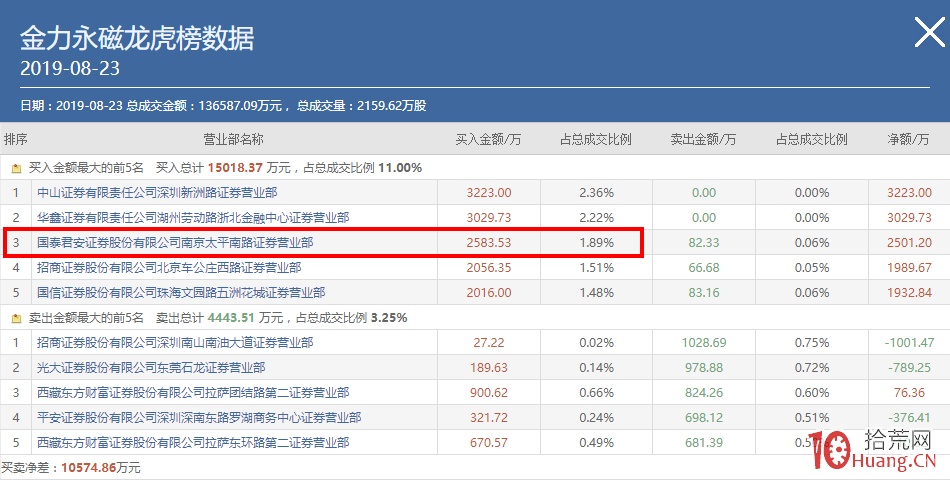Open 西藏东方财富证券拉萨团结路第二营业部 link
950x480 pixels.
pyautogui.click(x=193, y=393)
